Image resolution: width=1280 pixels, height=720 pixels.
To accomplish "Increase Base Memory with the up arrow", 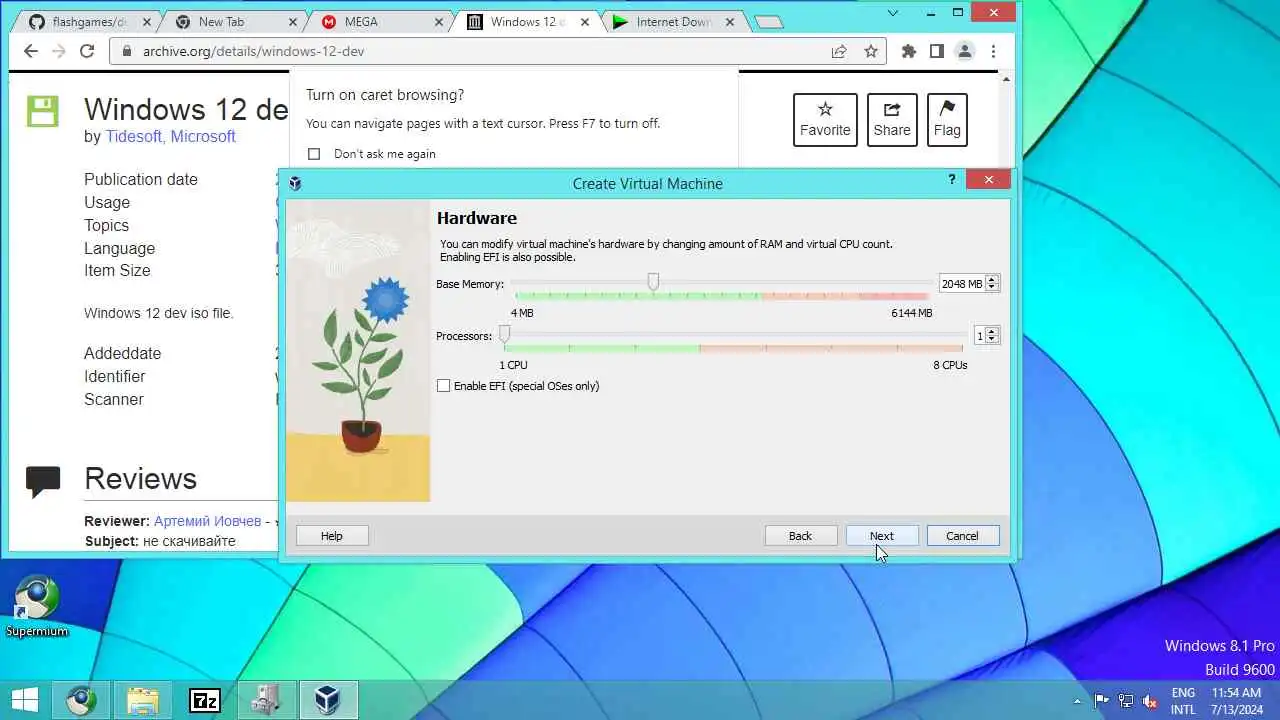I will (x=992, y=280).
